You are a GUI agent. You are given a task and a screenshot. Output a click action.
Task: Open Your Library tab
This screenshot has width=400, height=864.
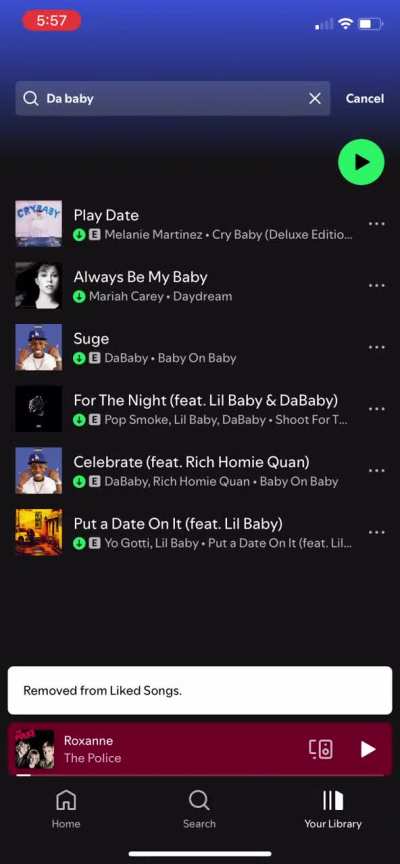(x=333, y=809)
